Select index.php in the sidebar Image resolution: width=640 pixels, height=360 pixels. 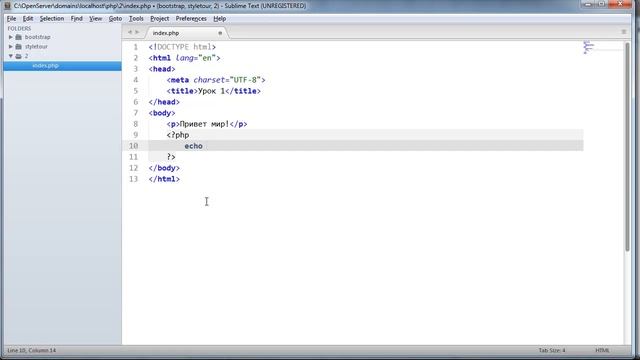tap(62, 66)
